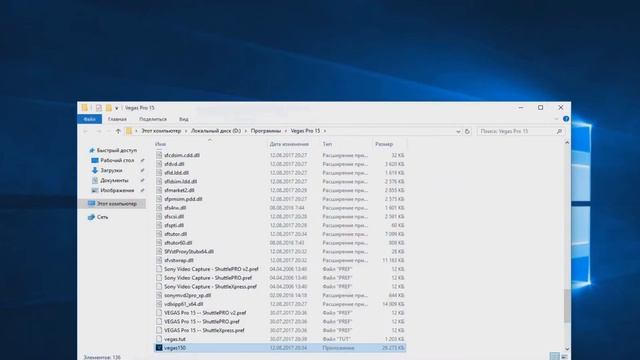
Task: Select Быстрый доступ in navigation pane
Action: 117,150
